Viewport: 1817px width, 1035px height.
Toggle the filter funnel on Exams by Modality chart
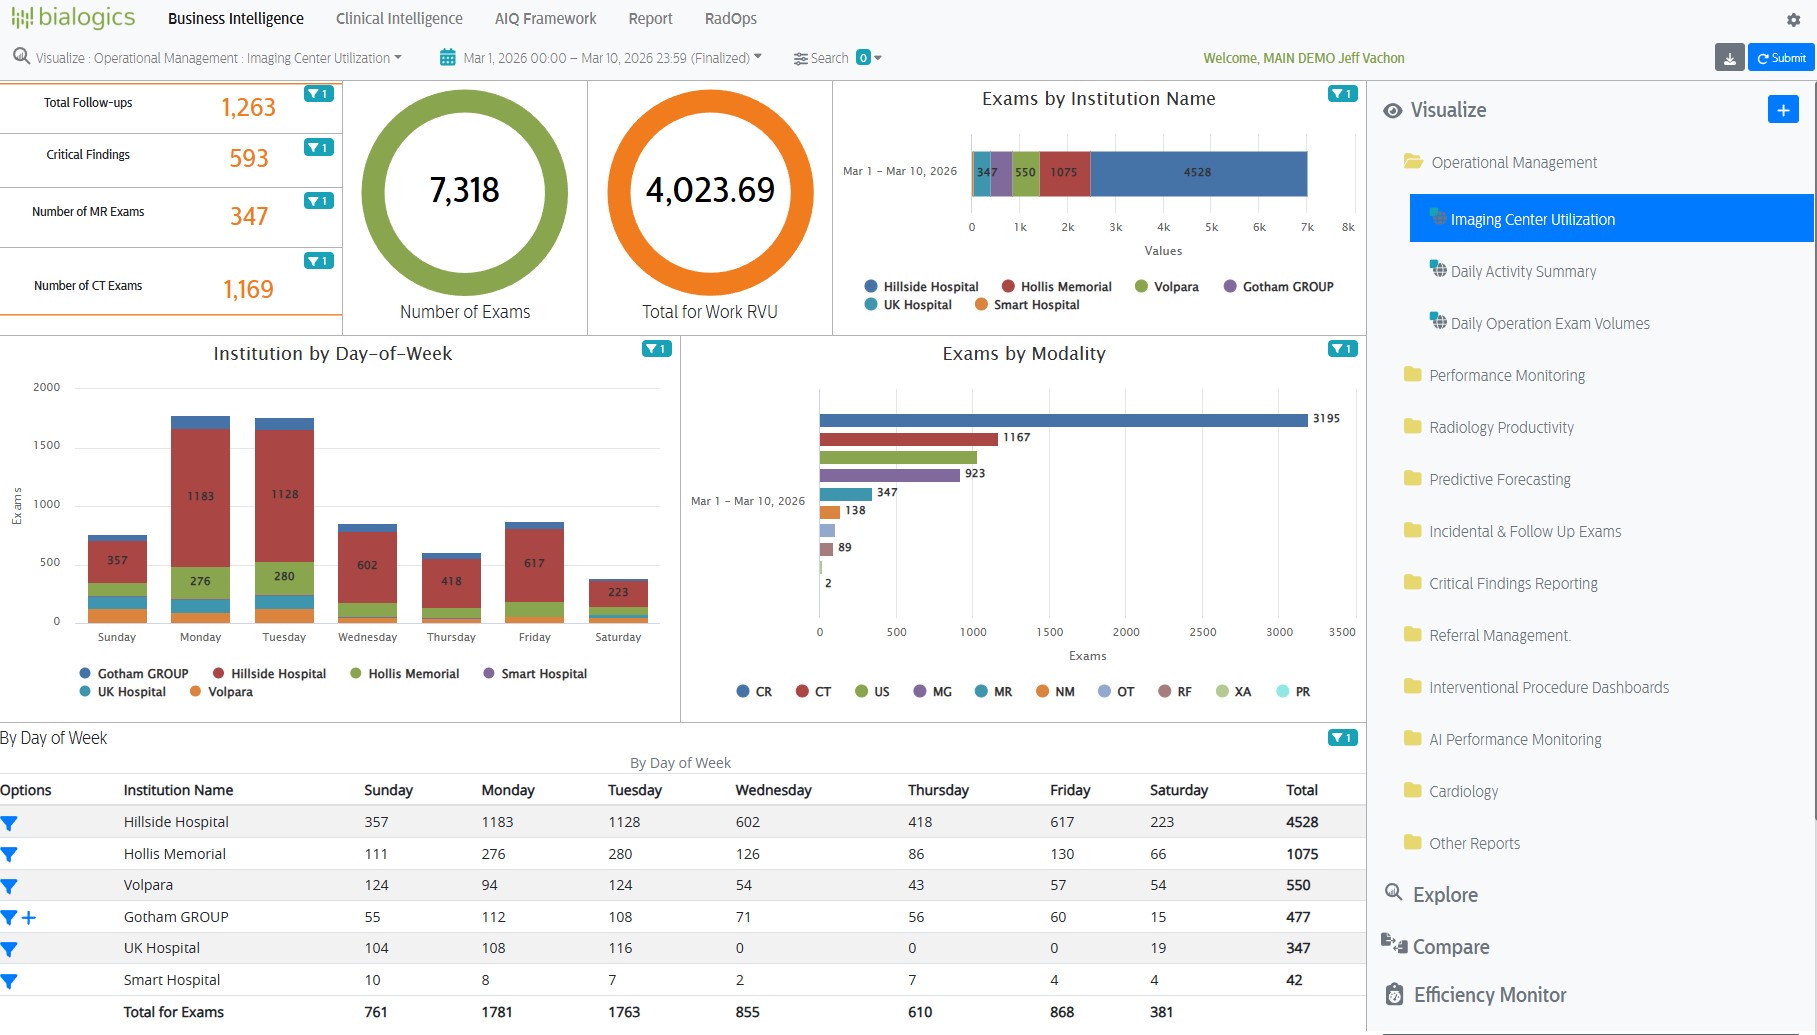click(1341, 349)
